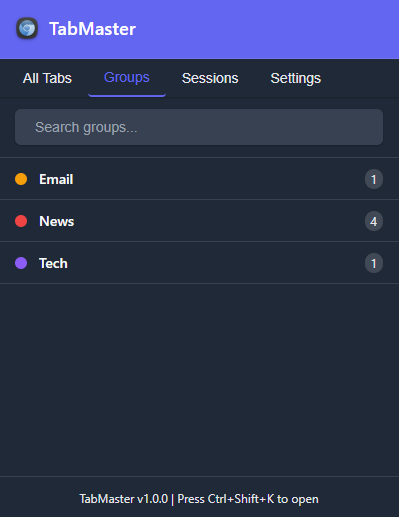The width and height of the screenshot is (399, 517).
Task: Go to the Settings tab
Action: [x=296, y=78]
